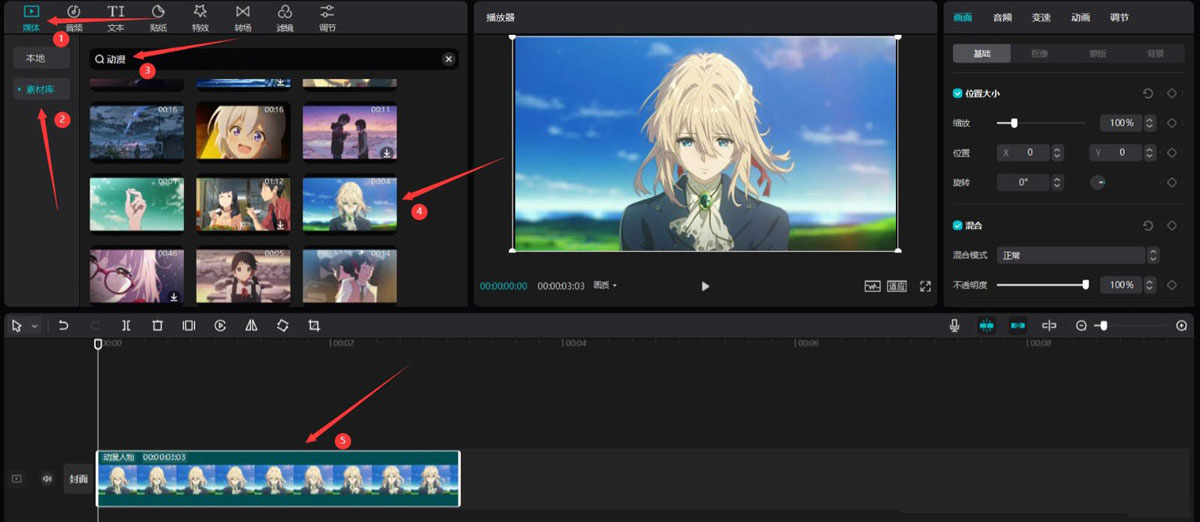
Task: Add keyframe for 不透明度 opacity
Action: coord(1171,285)
